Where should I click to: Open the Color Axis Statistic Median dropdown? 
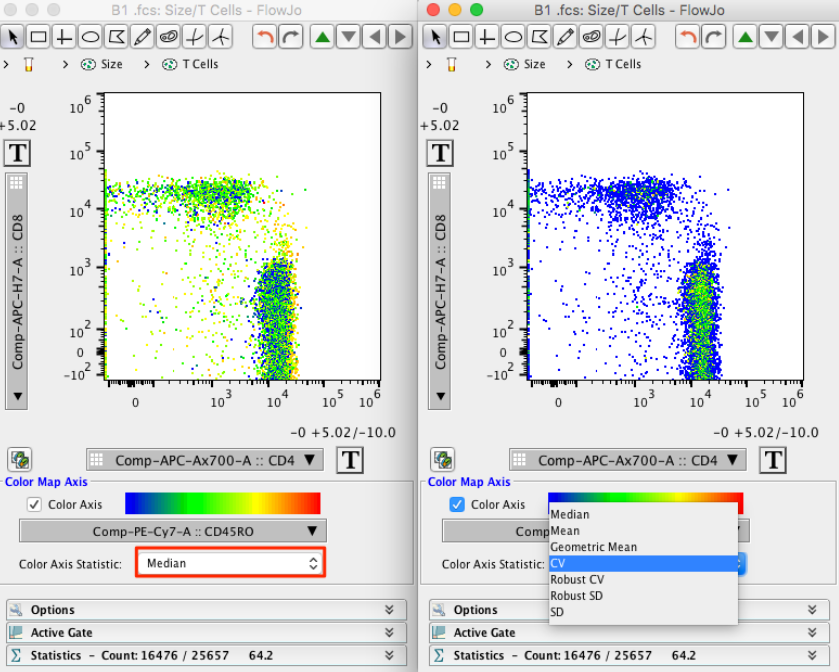[231, 563]
